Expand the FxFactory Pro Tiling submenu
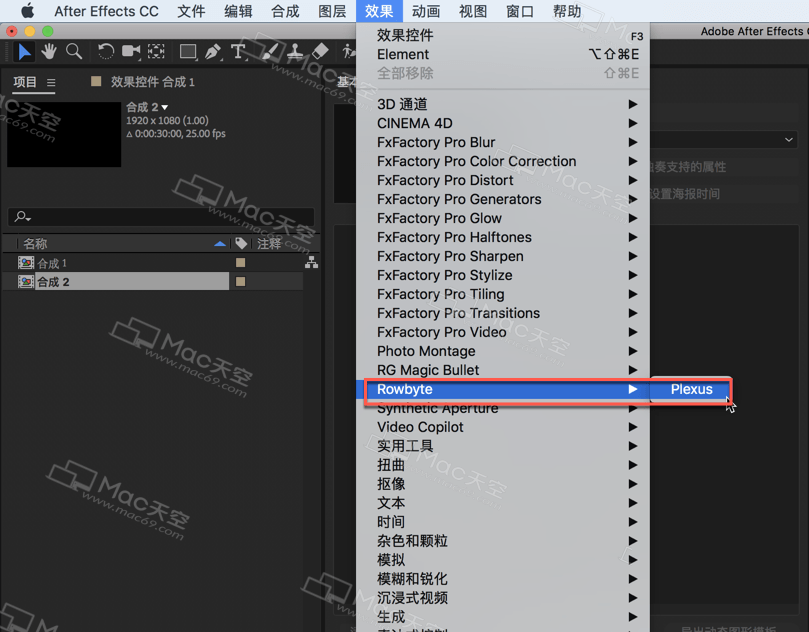 tap(503, 294)
